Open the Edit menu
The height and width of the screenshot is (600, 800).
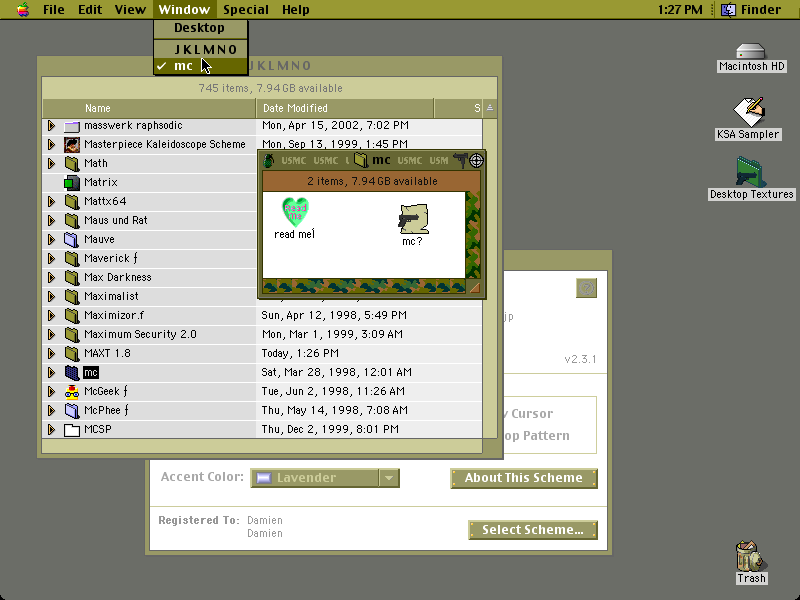[x=90, y=10]
